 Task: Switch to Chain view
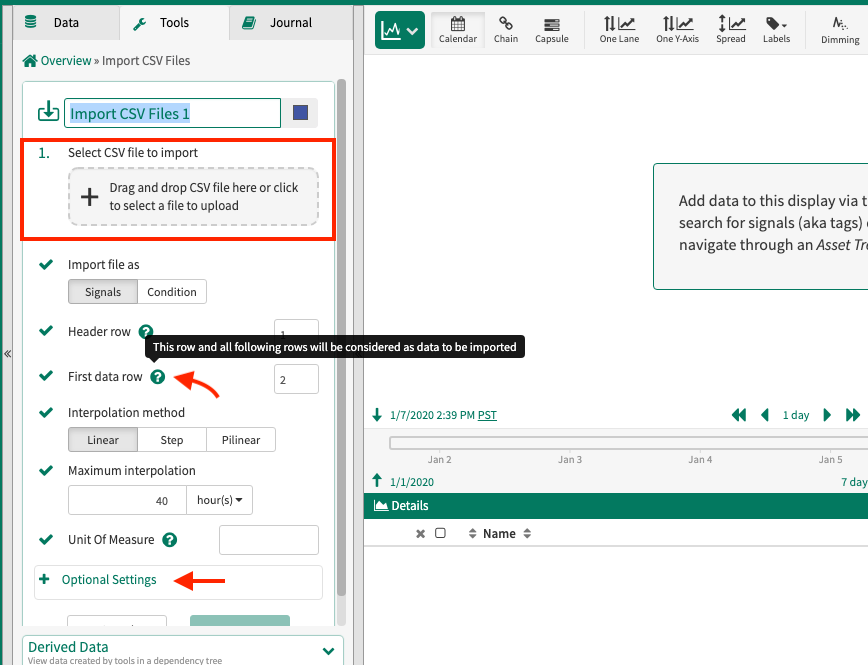coord(506,30)
